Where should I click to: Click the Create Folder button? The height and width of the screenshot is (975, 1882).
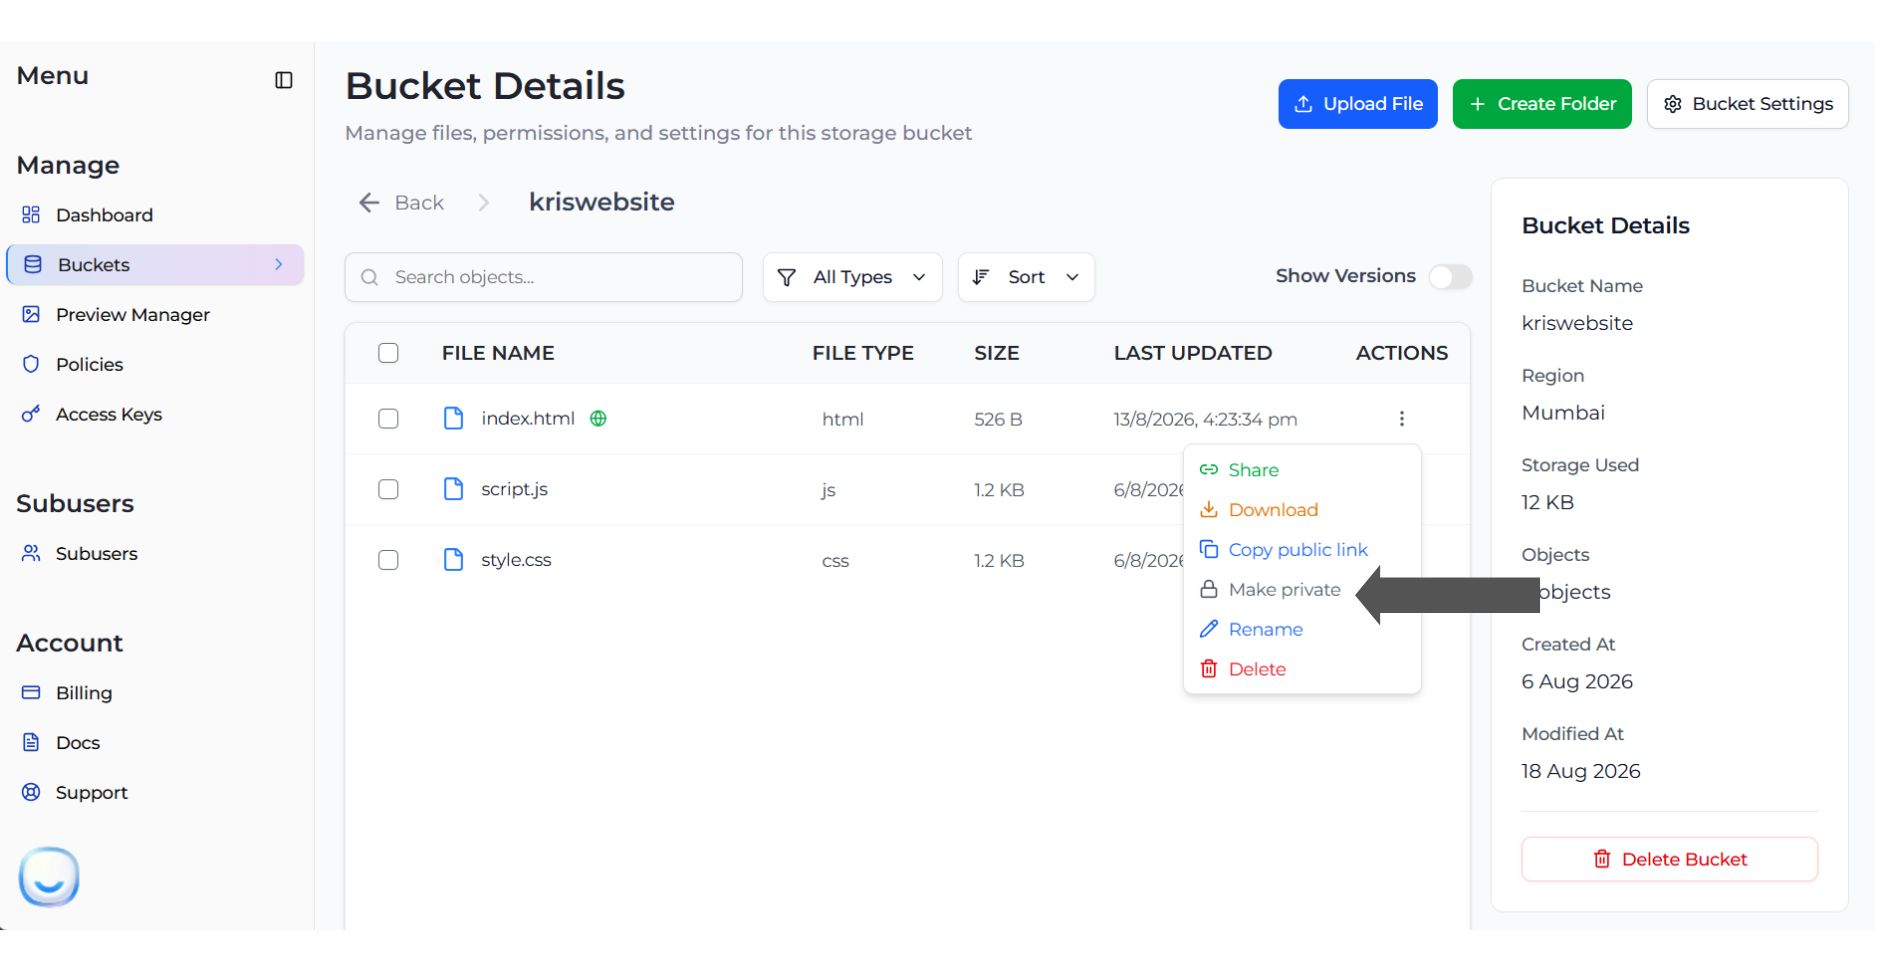1541,104
